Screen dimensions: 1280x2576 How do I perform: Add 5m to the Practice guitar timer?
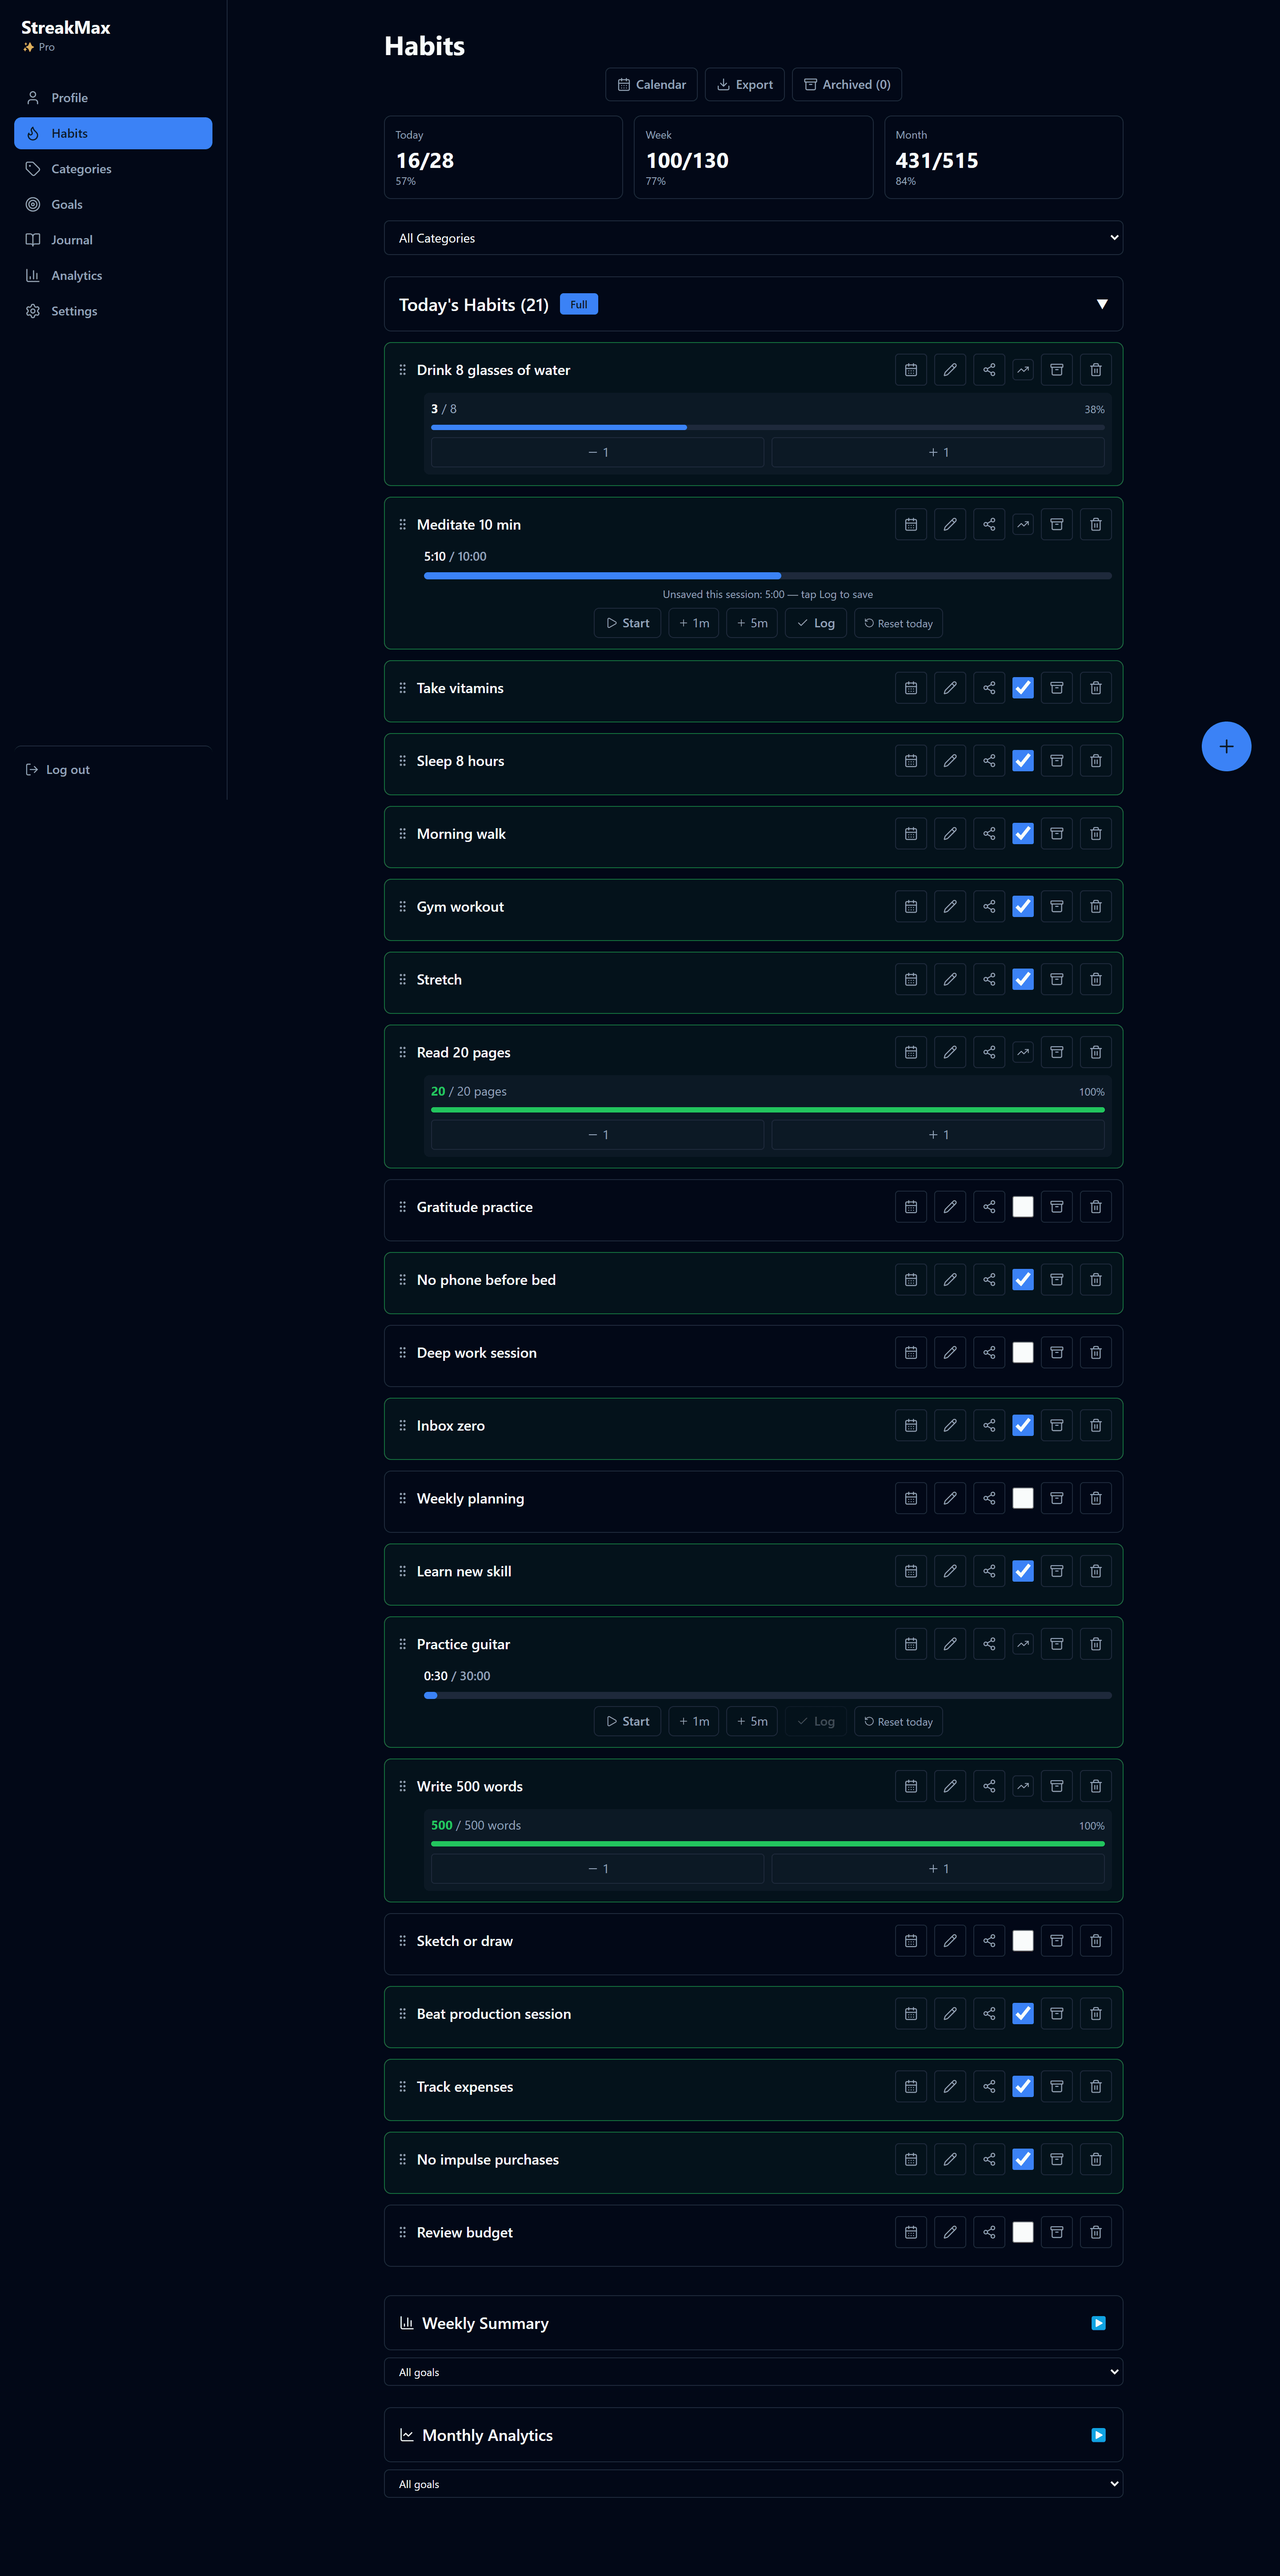pos(751,1721)
